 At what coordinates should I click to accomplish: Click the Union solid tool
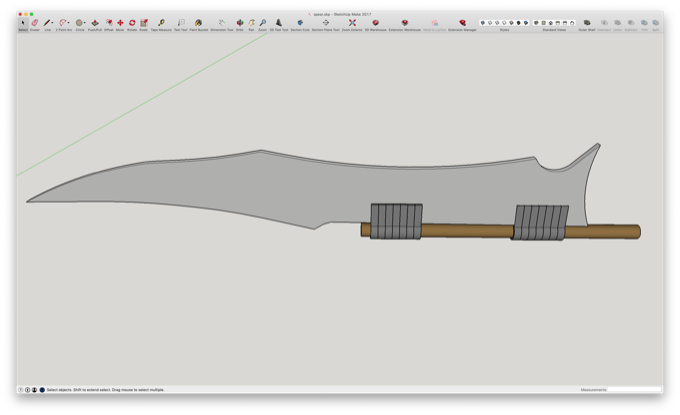pos(618,23)
